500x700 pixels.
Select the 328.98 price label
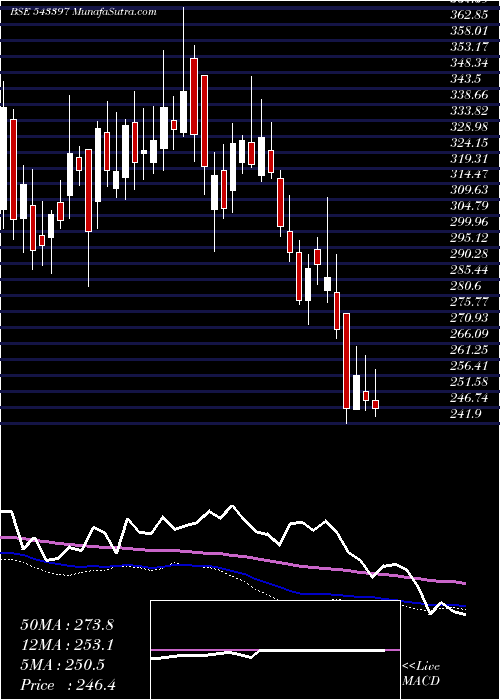tap(468, 127)
